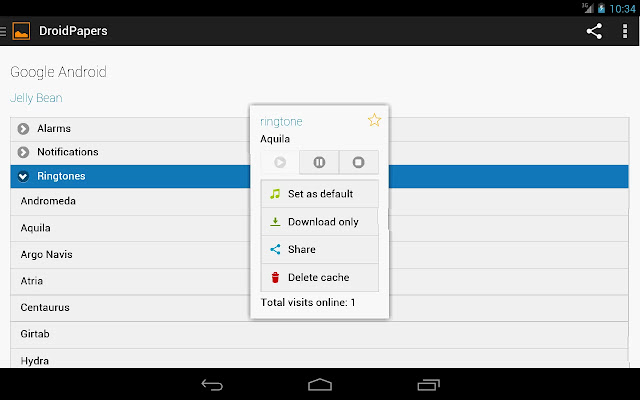Image resolution: width=640 pixels, height=400 pixels.
Task: Tap the 10:34 clock in status bar
Action: tap(622, 9)
